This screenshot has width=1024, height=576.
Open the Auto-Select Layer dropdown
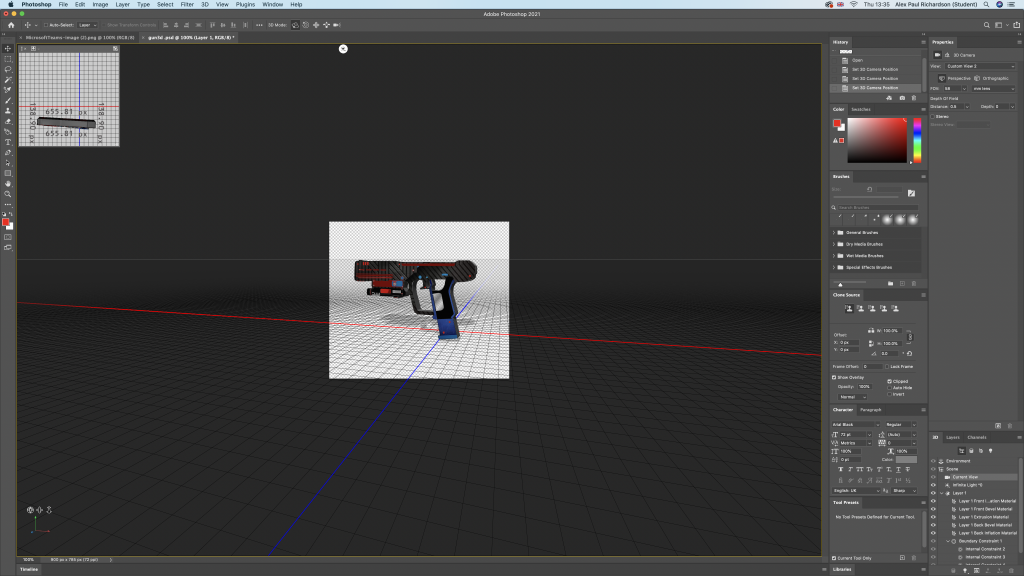tap(87, 25)
